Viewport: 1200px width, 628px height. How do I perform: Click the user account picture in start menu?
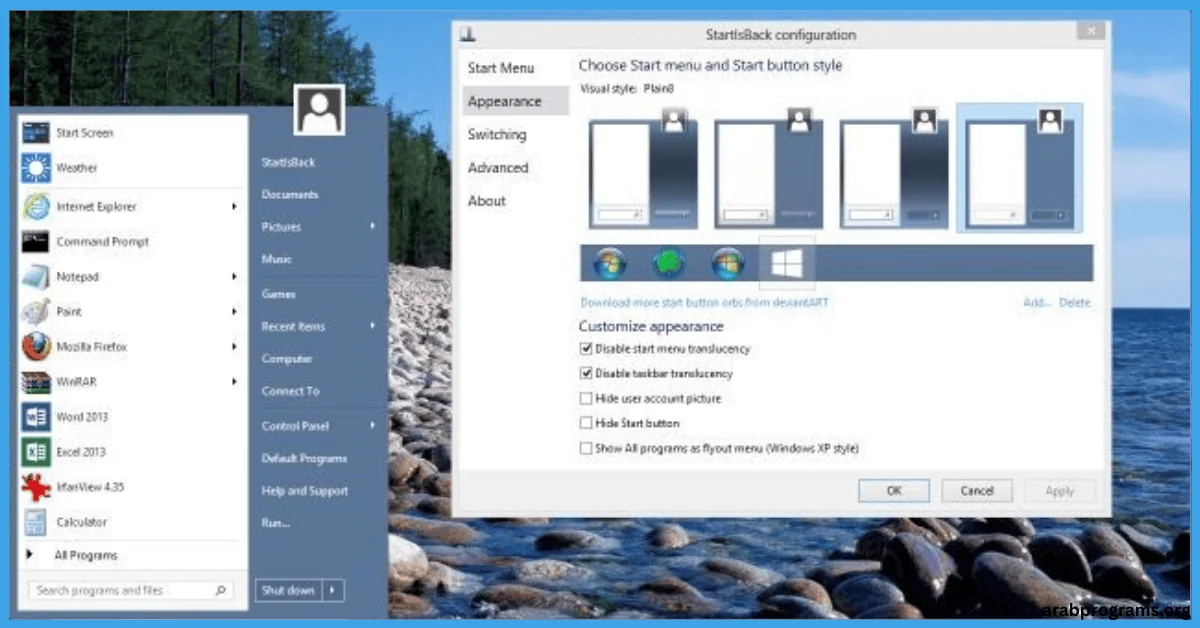[319, 110]
